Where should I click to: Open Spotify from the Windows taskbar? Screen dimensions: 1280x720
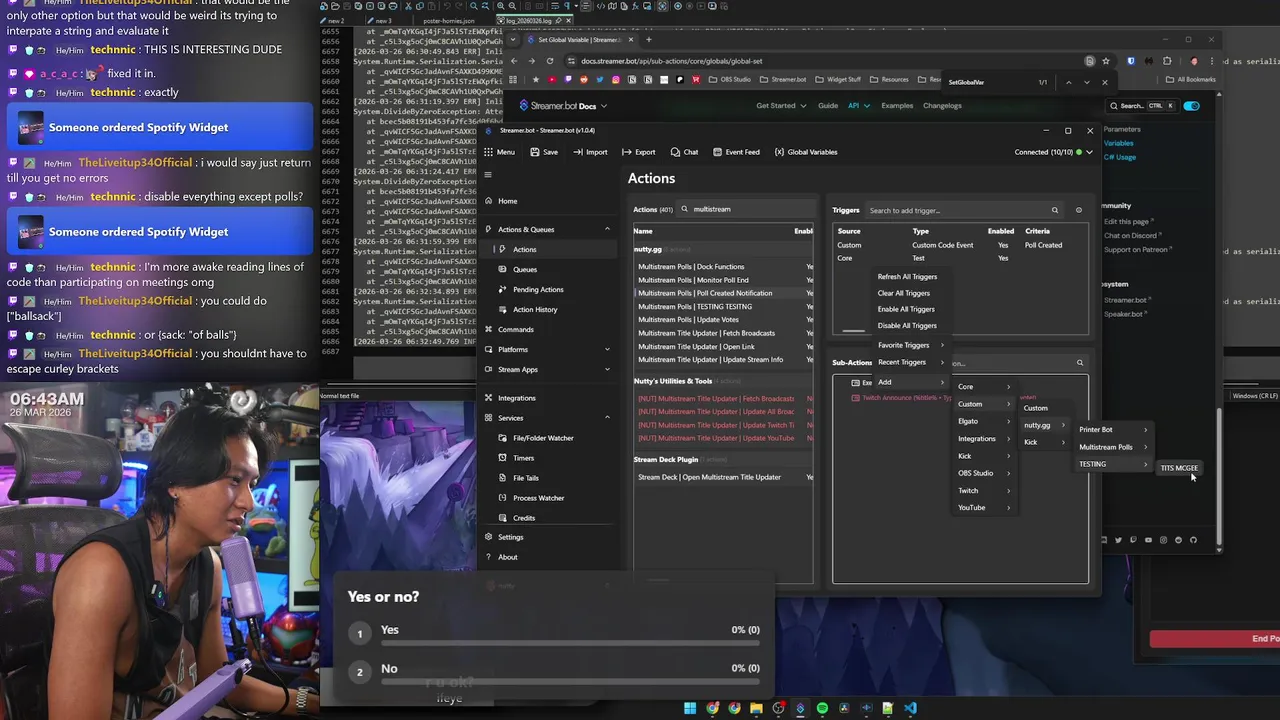tap(822, 708)
